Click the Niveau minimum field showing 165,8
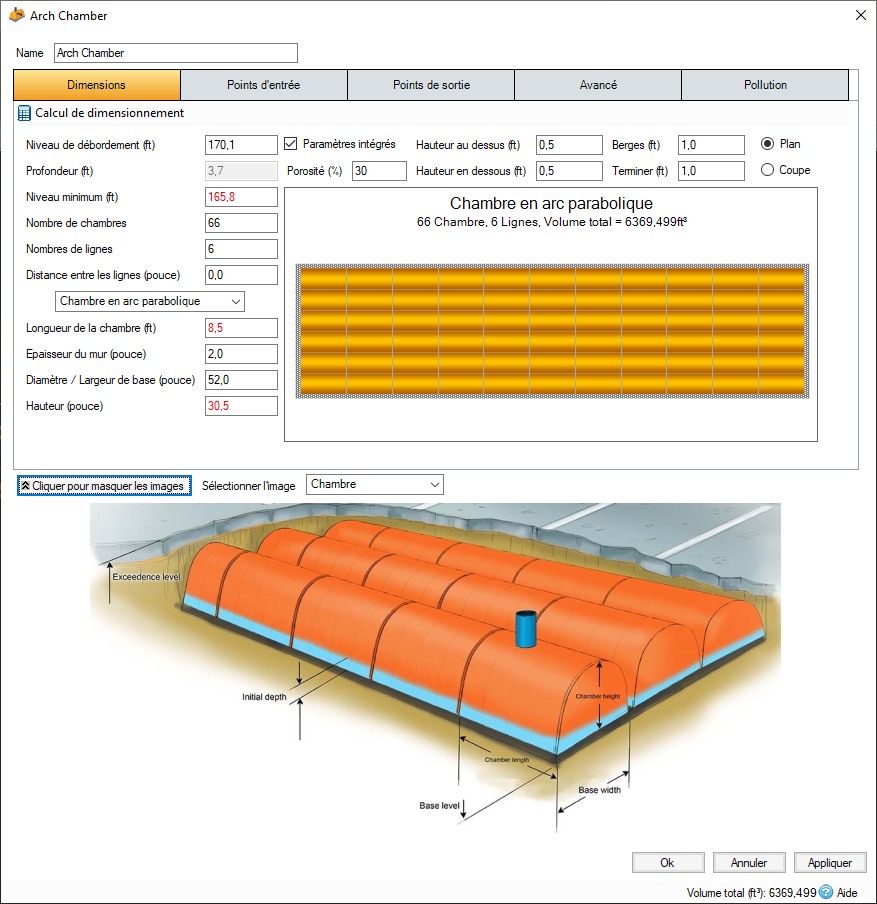 tap(241, 197)
